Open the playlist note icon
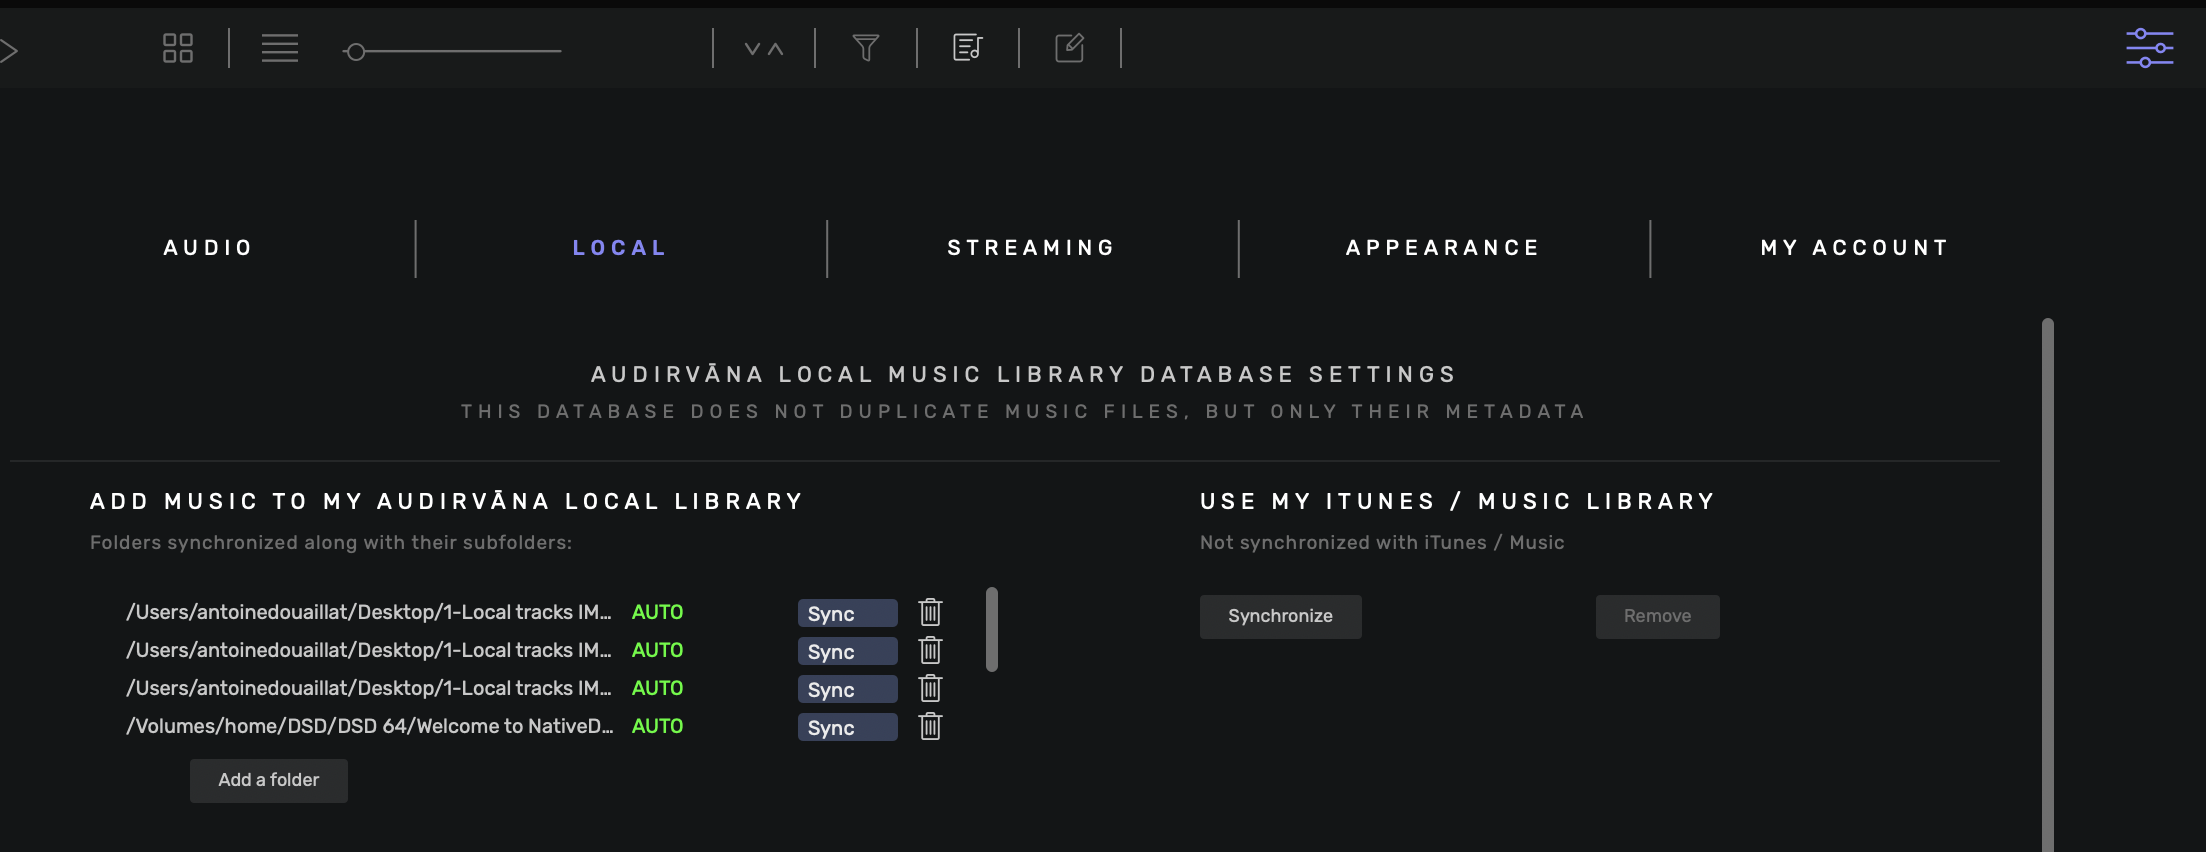This screenshot has width=2206, height=852. pyautogui.click(x=968, y=48)
